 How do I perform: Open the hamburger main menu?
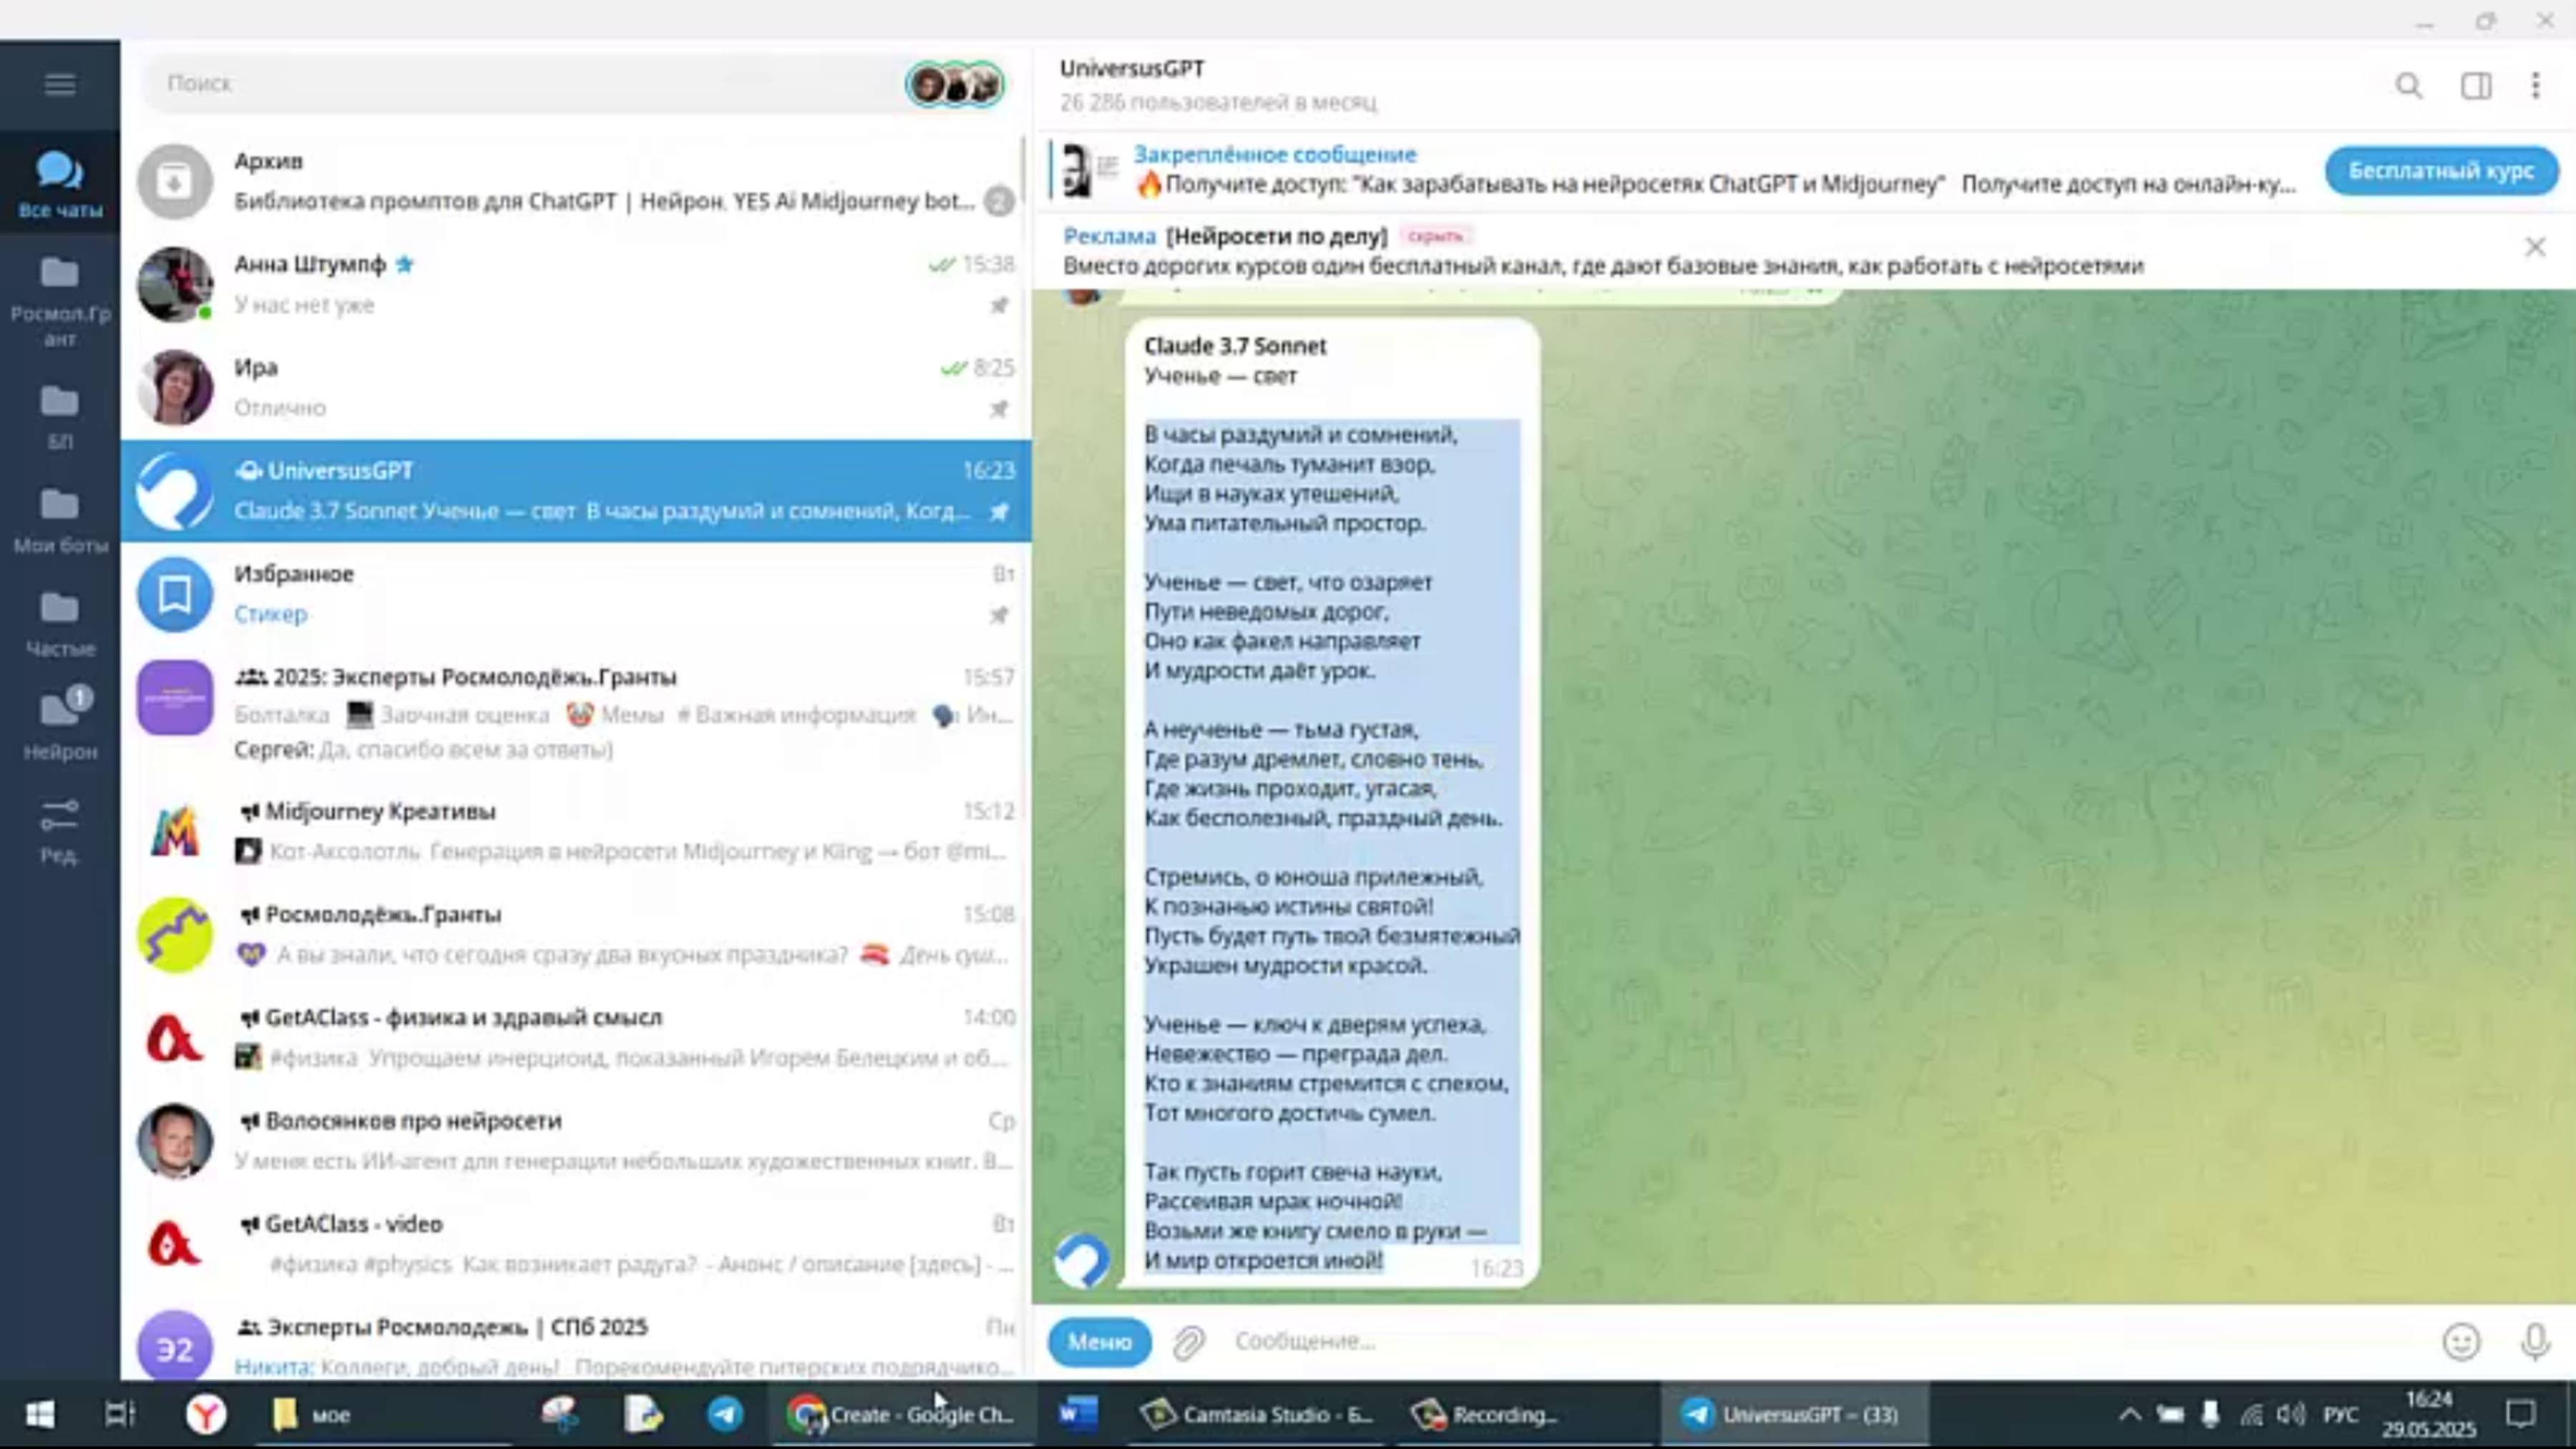[x=60, y=84]
